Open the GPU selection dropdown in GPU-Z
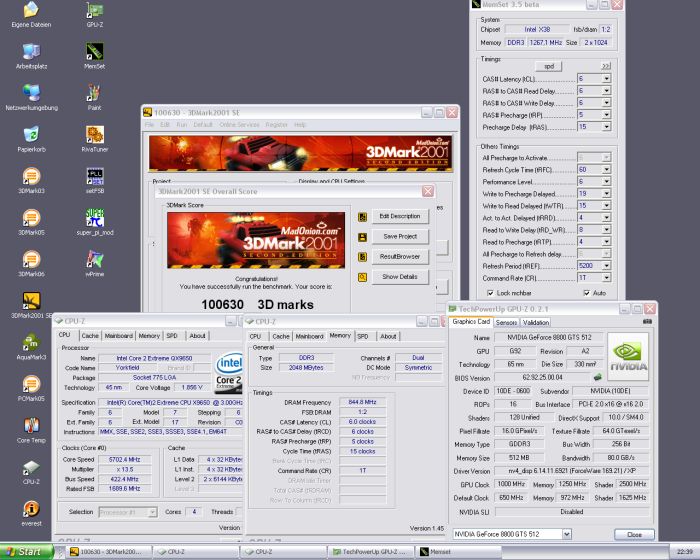The width and height of the screenshot is (700, 560). [567, 534]
